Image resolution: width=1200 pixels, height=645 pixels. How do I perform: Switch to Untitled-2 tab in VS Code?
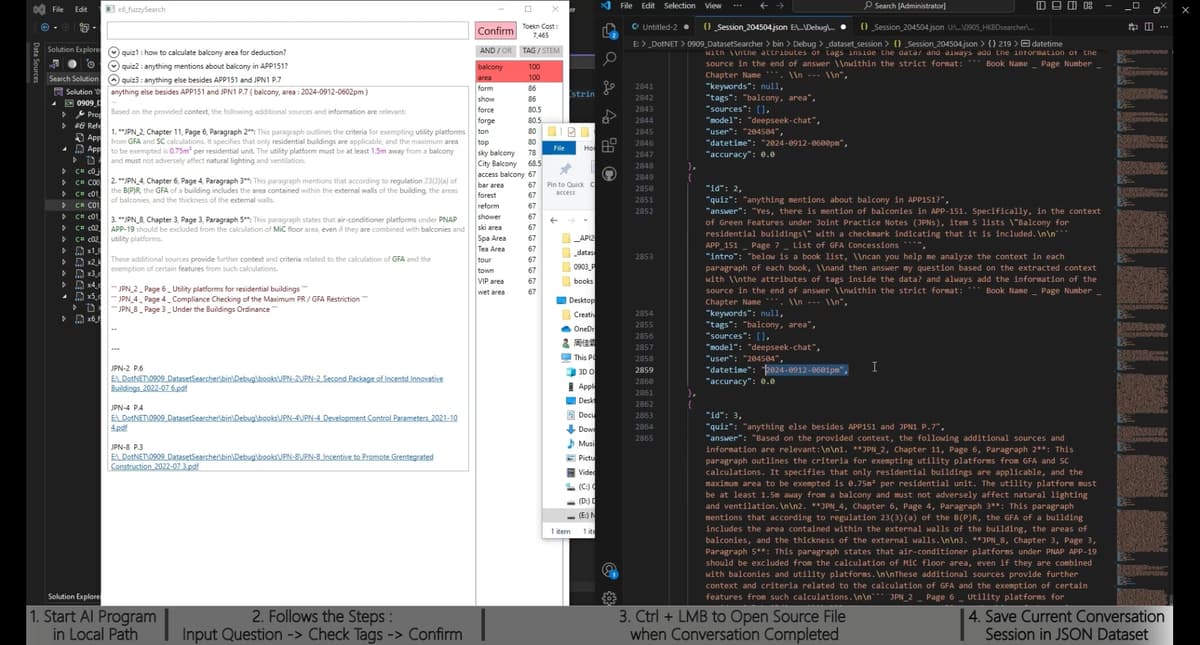tap(660, 27)
